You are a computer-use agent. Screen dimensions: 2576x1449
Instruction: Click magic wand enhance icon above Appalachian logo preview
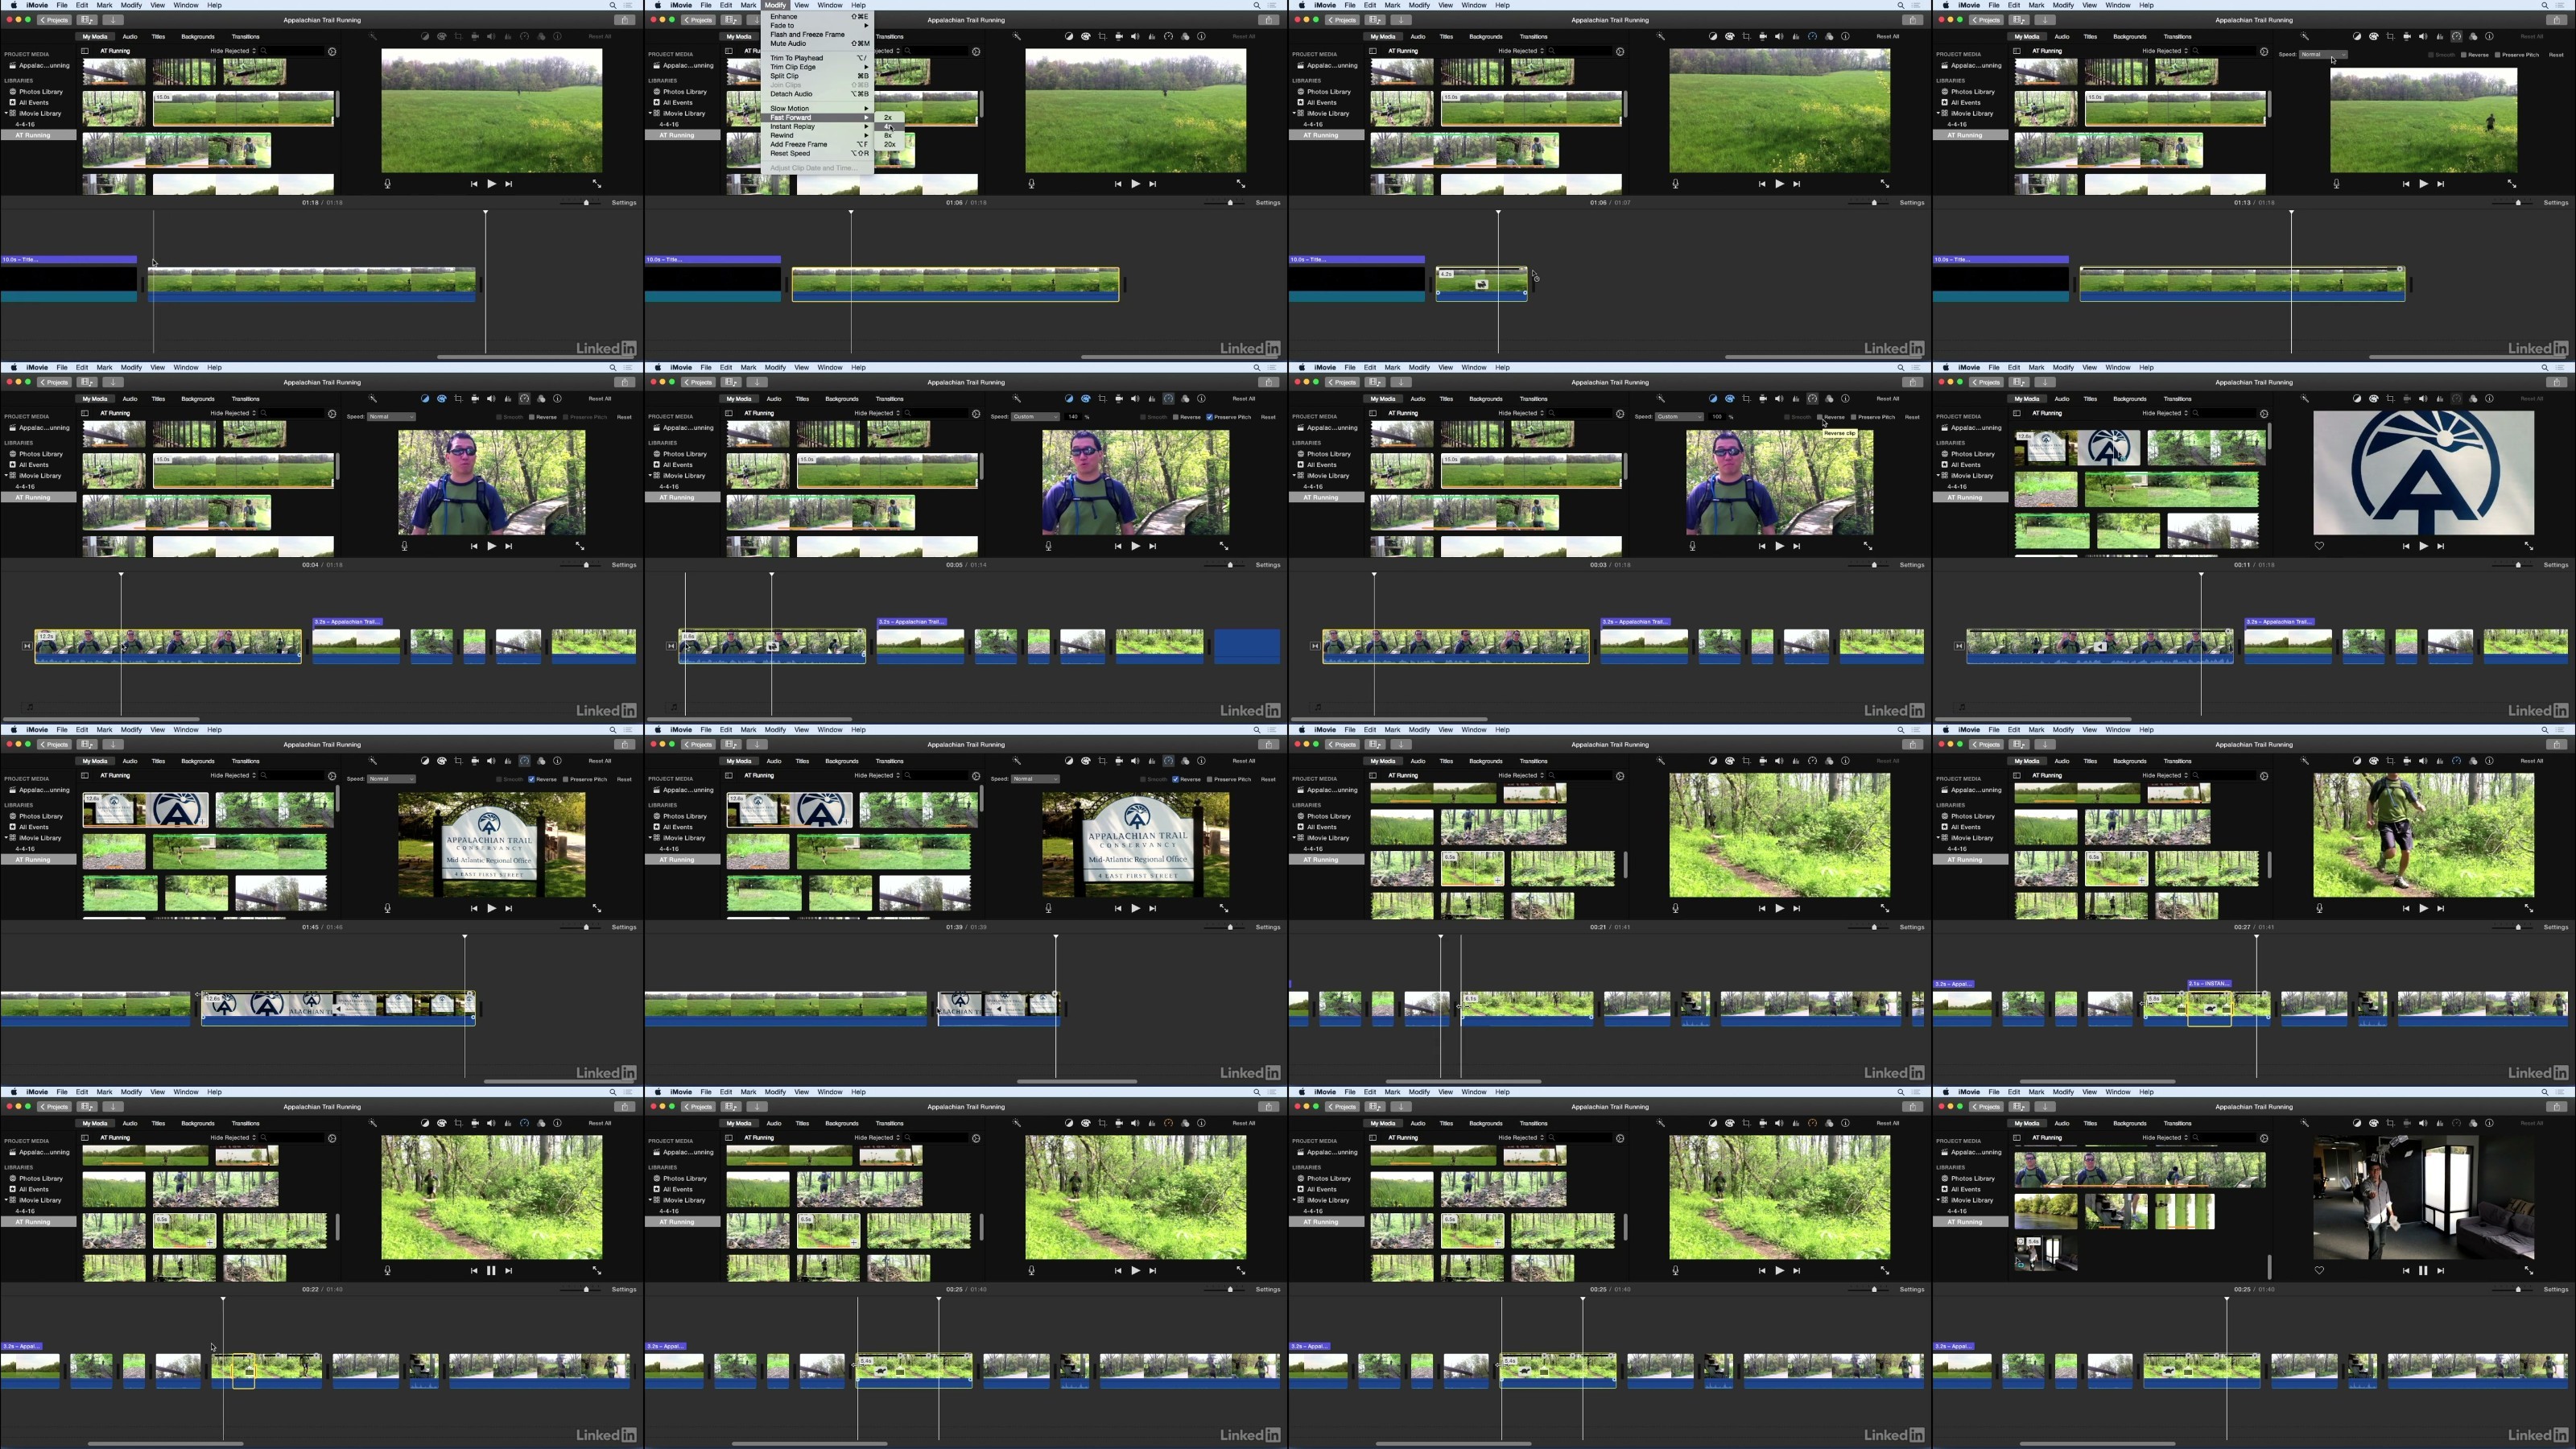pyautogui.click(x=2305, y=398)
